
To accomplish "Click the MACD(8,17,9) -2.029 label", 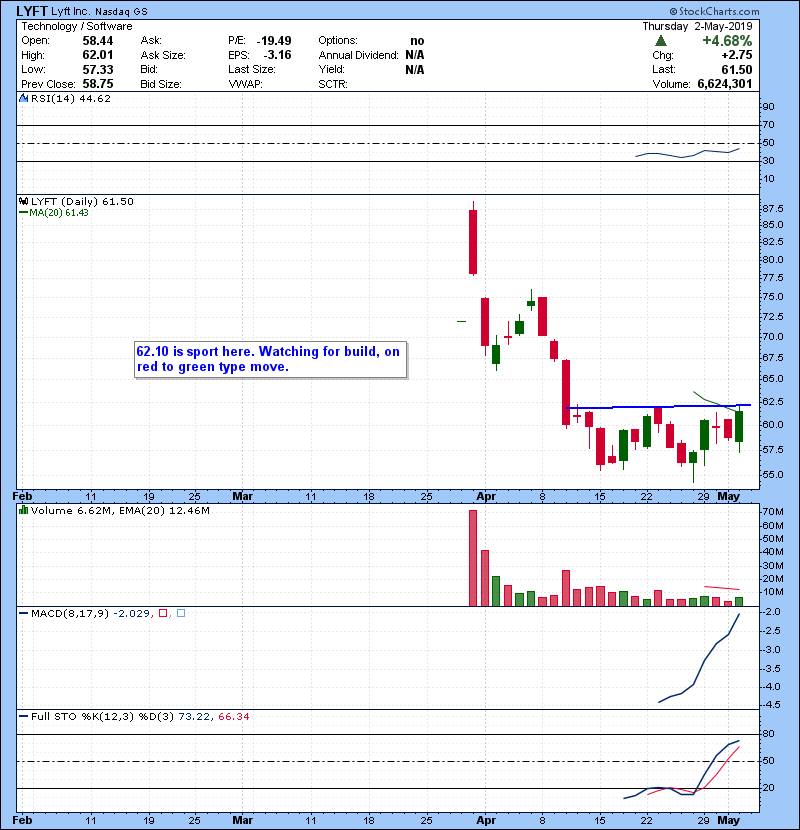I will click(x=91, y=614).
